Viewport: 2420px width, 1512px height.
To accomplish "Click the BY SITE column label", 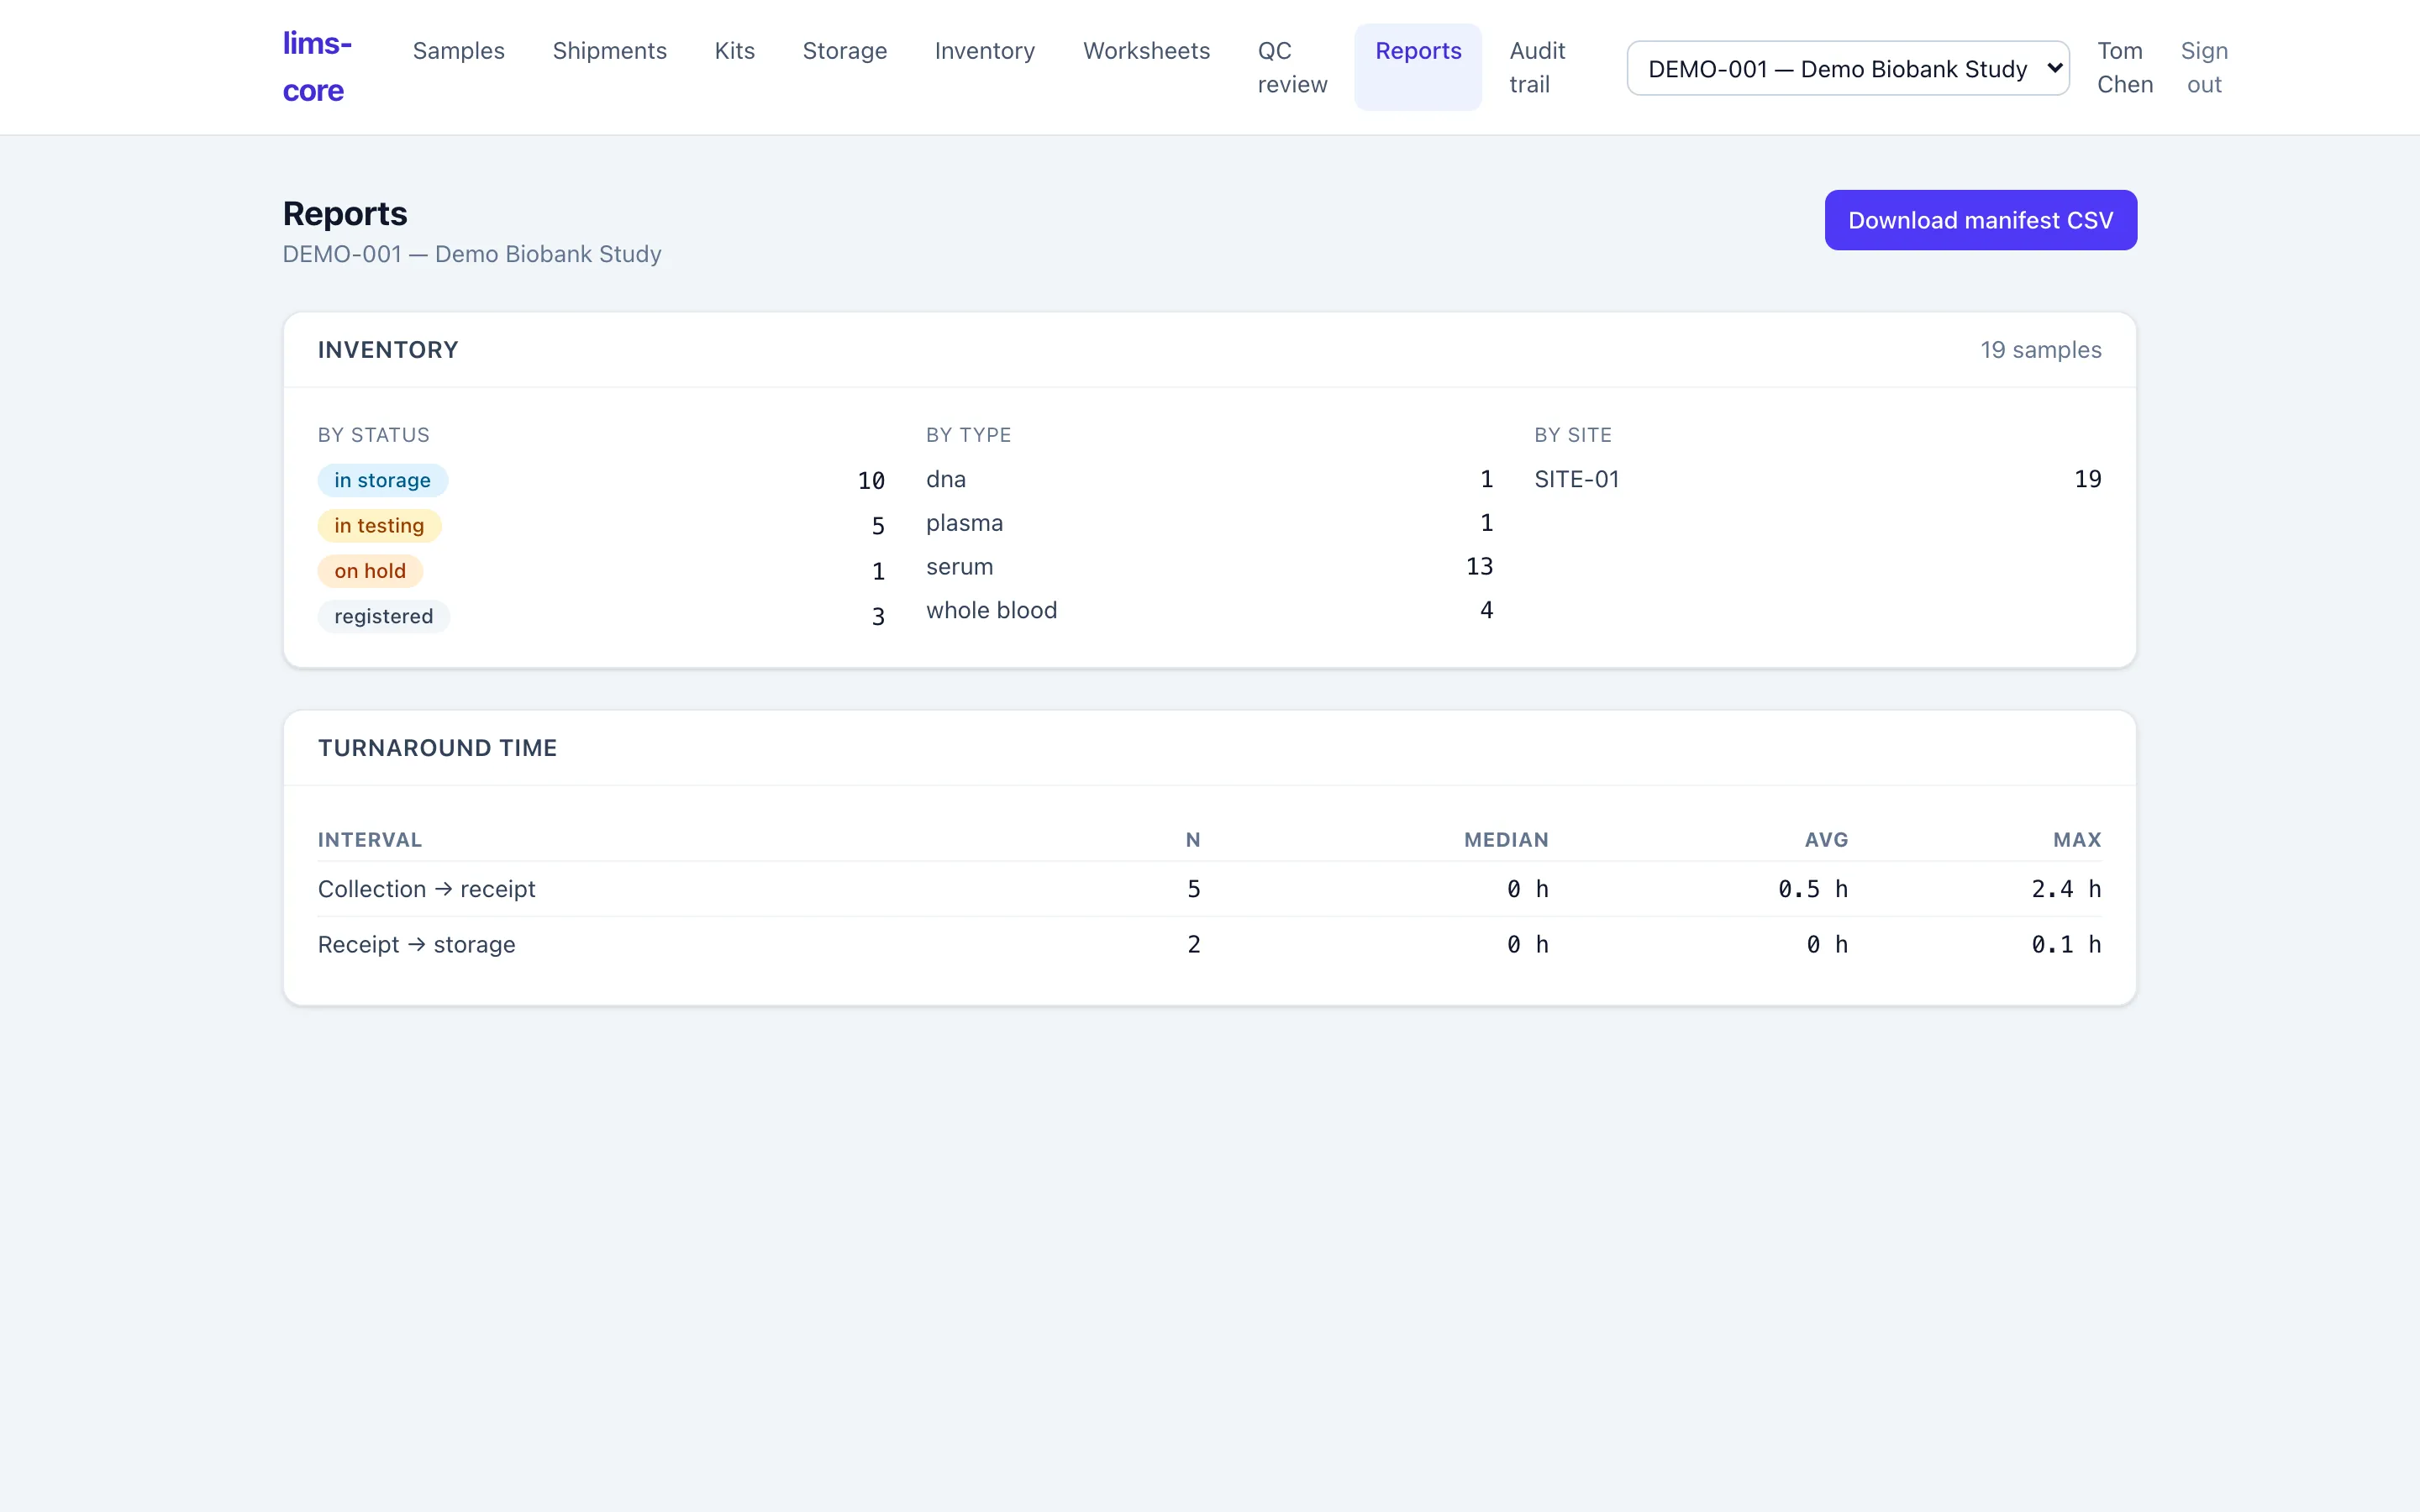I will click(x=1573, y=435).
